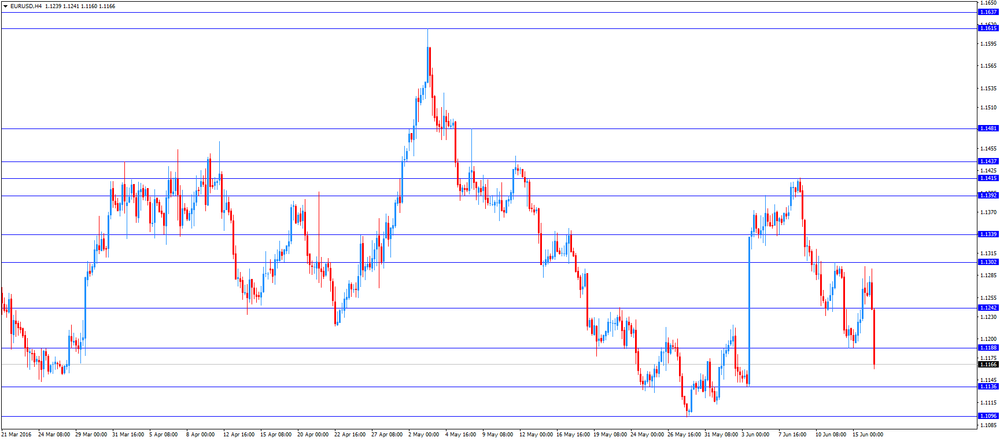Click the 1.1200 price scale value

coord(989,339)
